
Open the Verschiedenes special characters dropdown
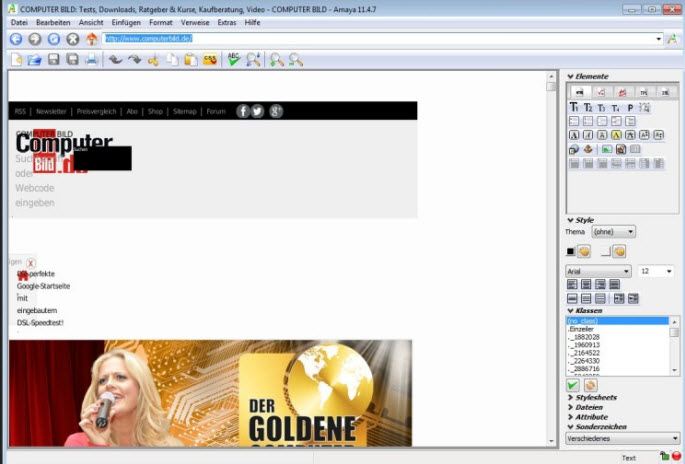623,438
